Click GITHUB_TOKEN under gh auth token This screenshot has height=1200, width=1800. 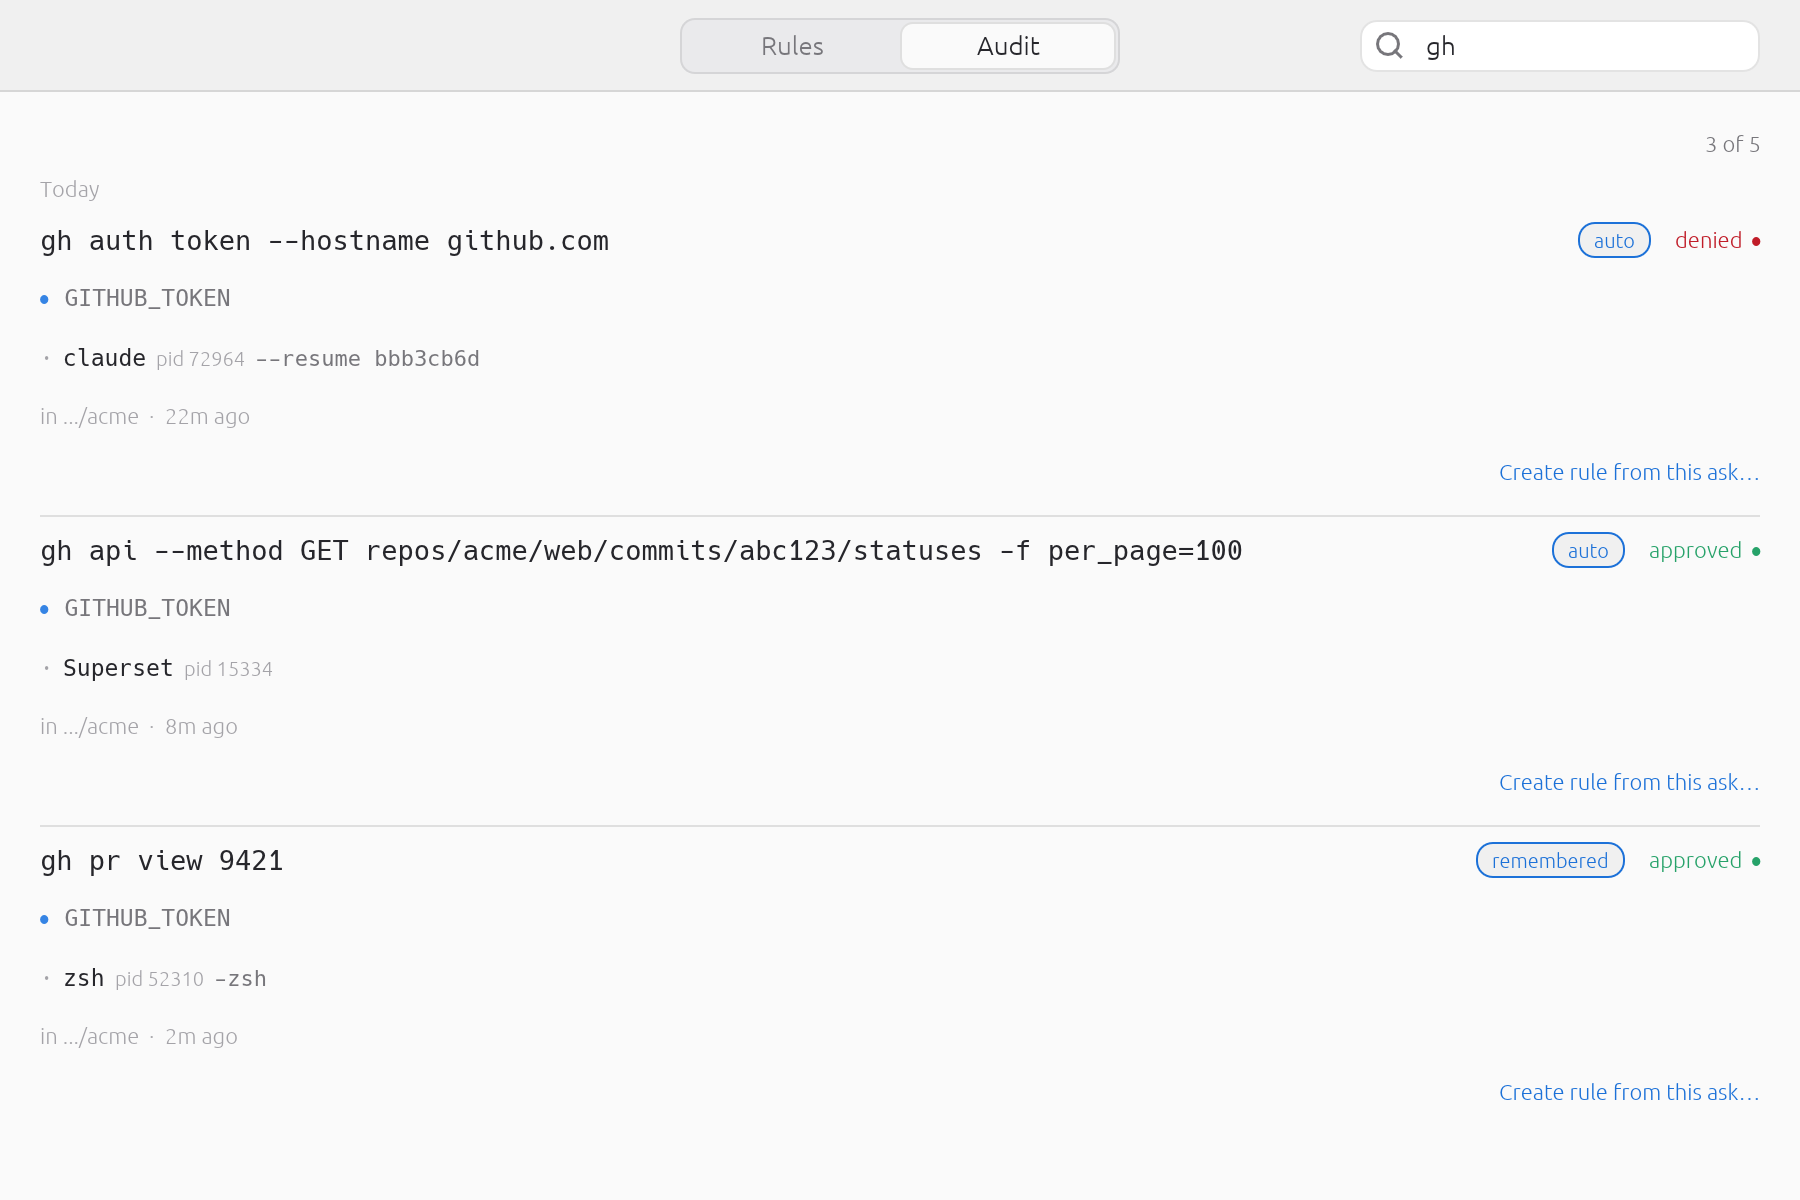[147, 298]
